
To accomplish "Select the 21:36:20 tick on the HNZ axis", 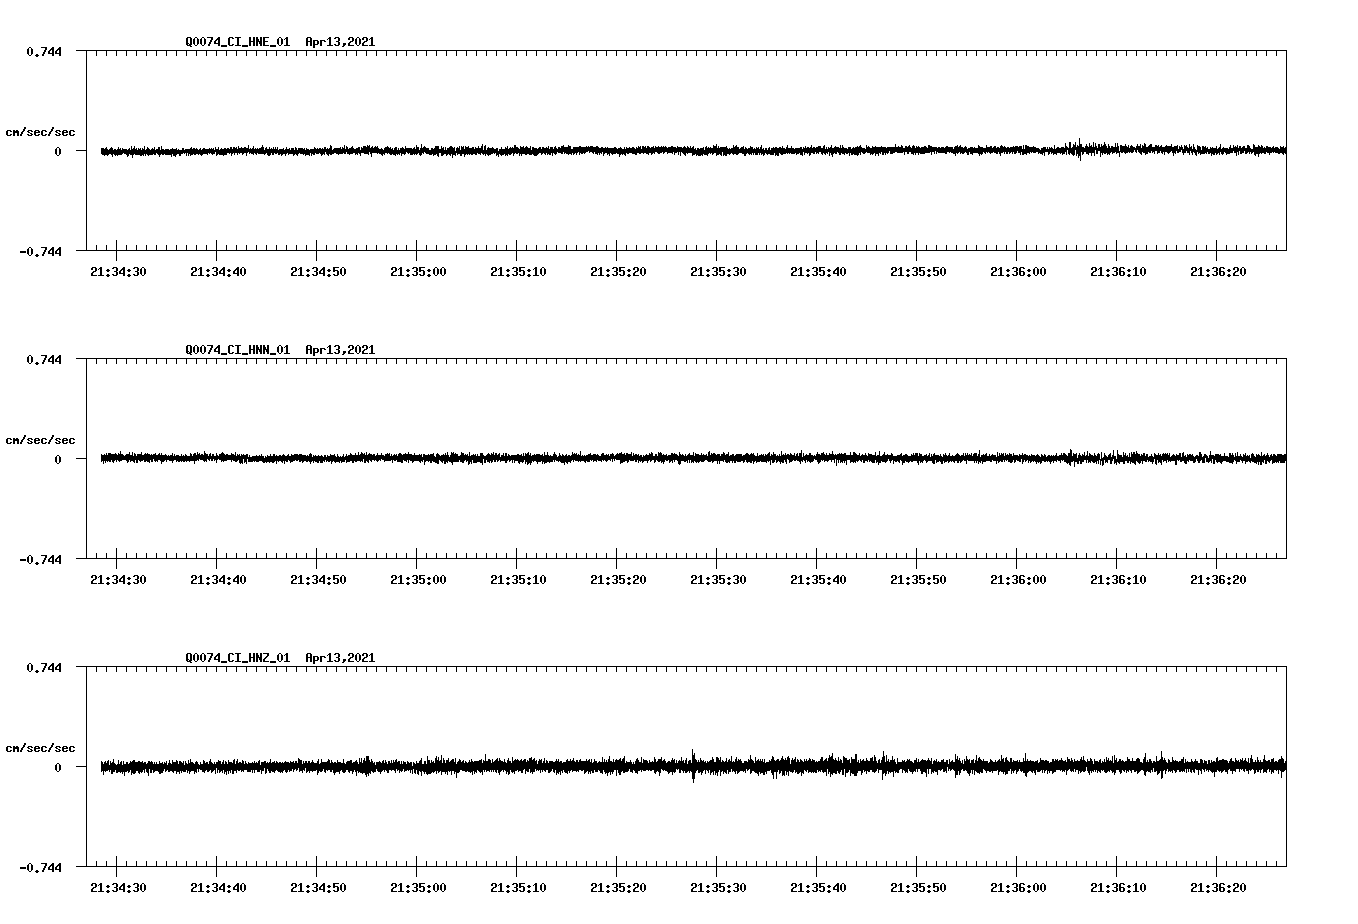I will [x=1218, y=886].
